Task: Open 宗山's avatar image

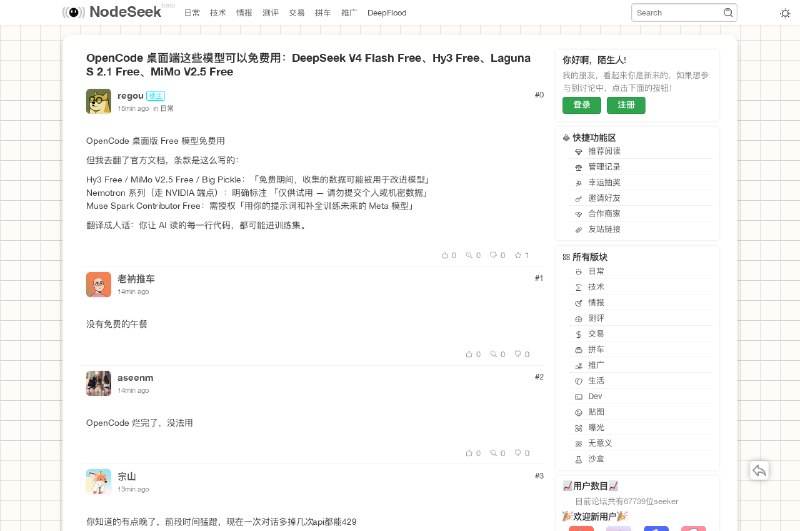Action: 98,482
